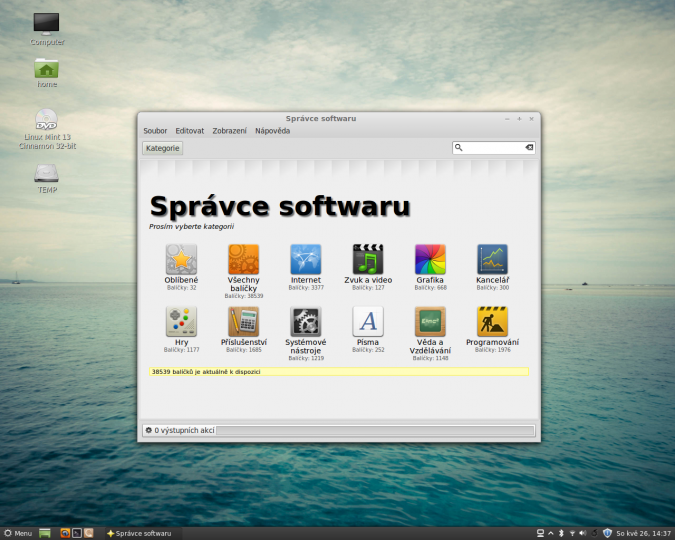Click the Kategorie button
Screen dimensions: 675x540
[163, 148]
